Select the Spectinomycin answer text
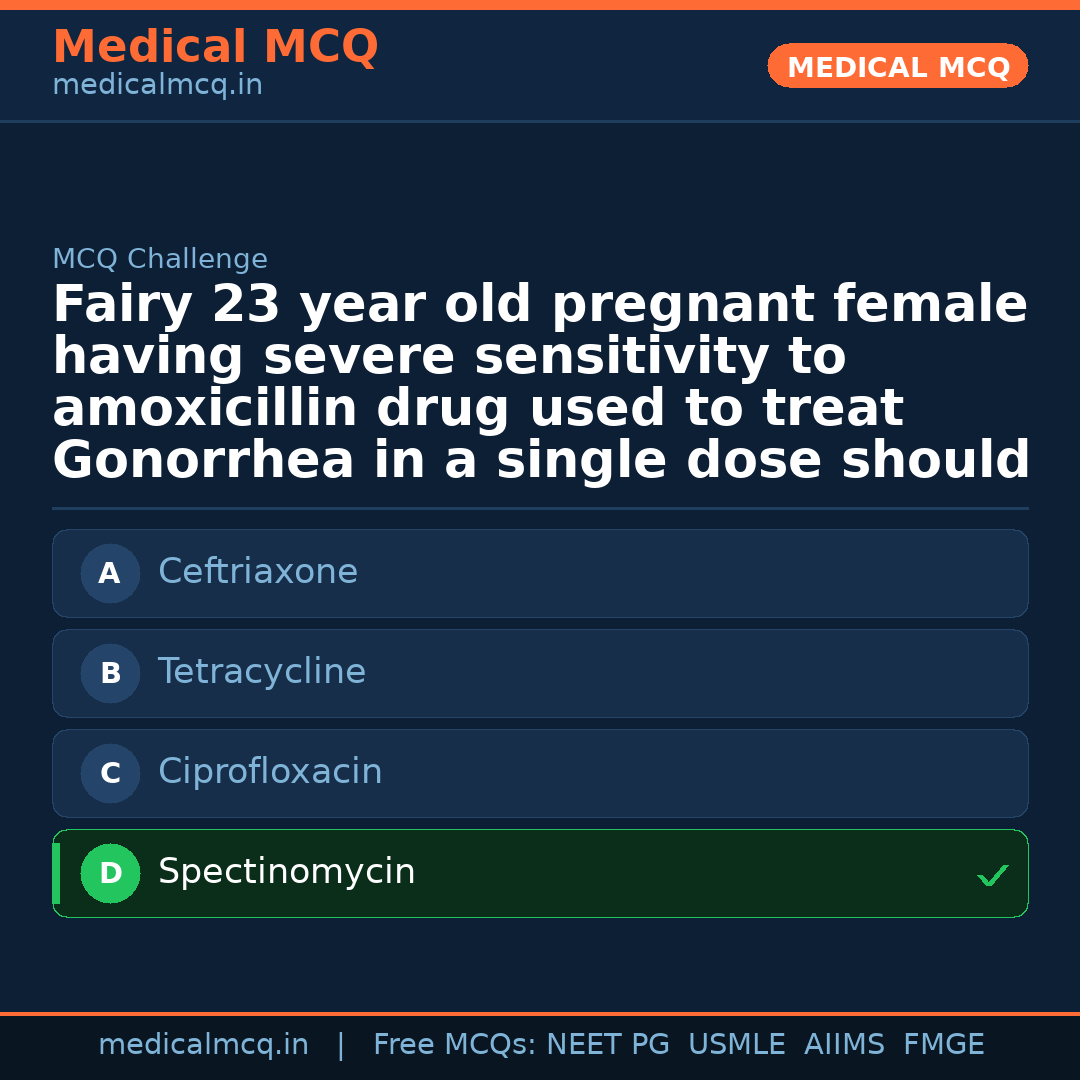1080x1080 pixels. tap(286, 872)
